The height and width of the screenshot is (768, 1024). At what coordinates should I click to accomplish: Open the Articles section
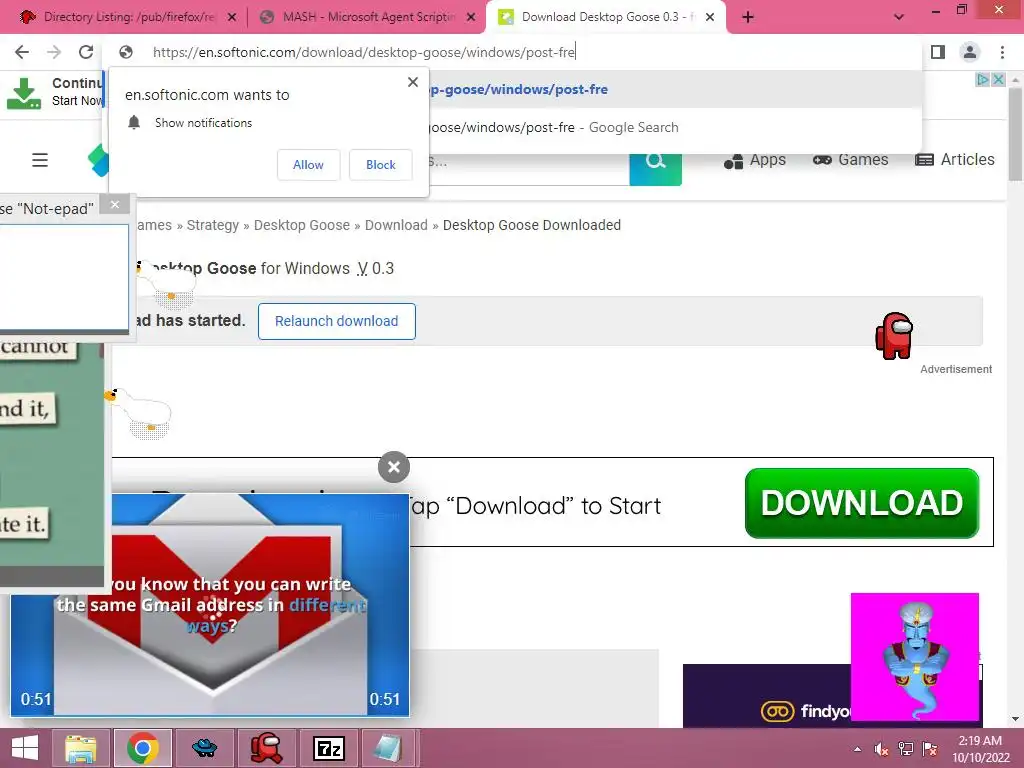pyautogui.click(x=955, y=160)
